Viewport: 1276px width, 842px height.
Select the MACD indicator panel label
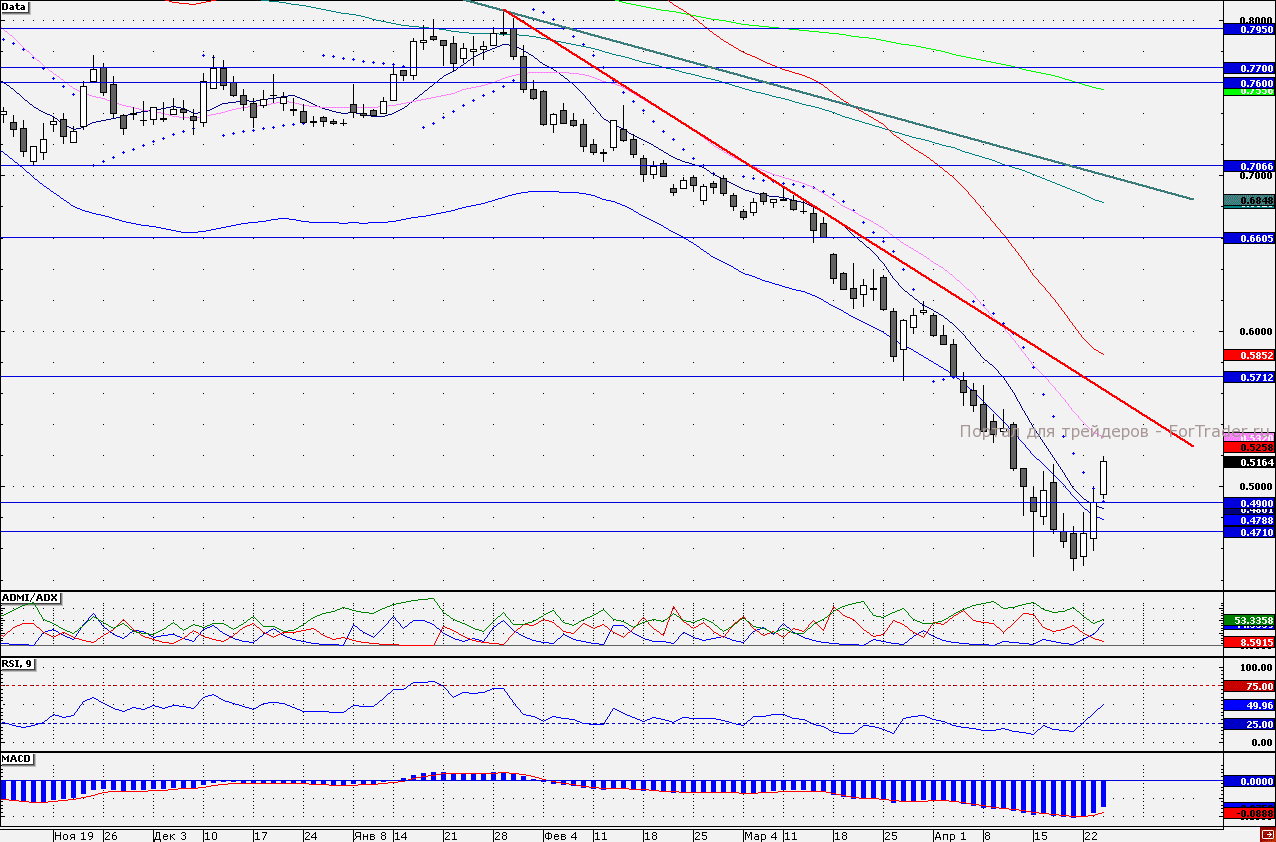(17, 758)
